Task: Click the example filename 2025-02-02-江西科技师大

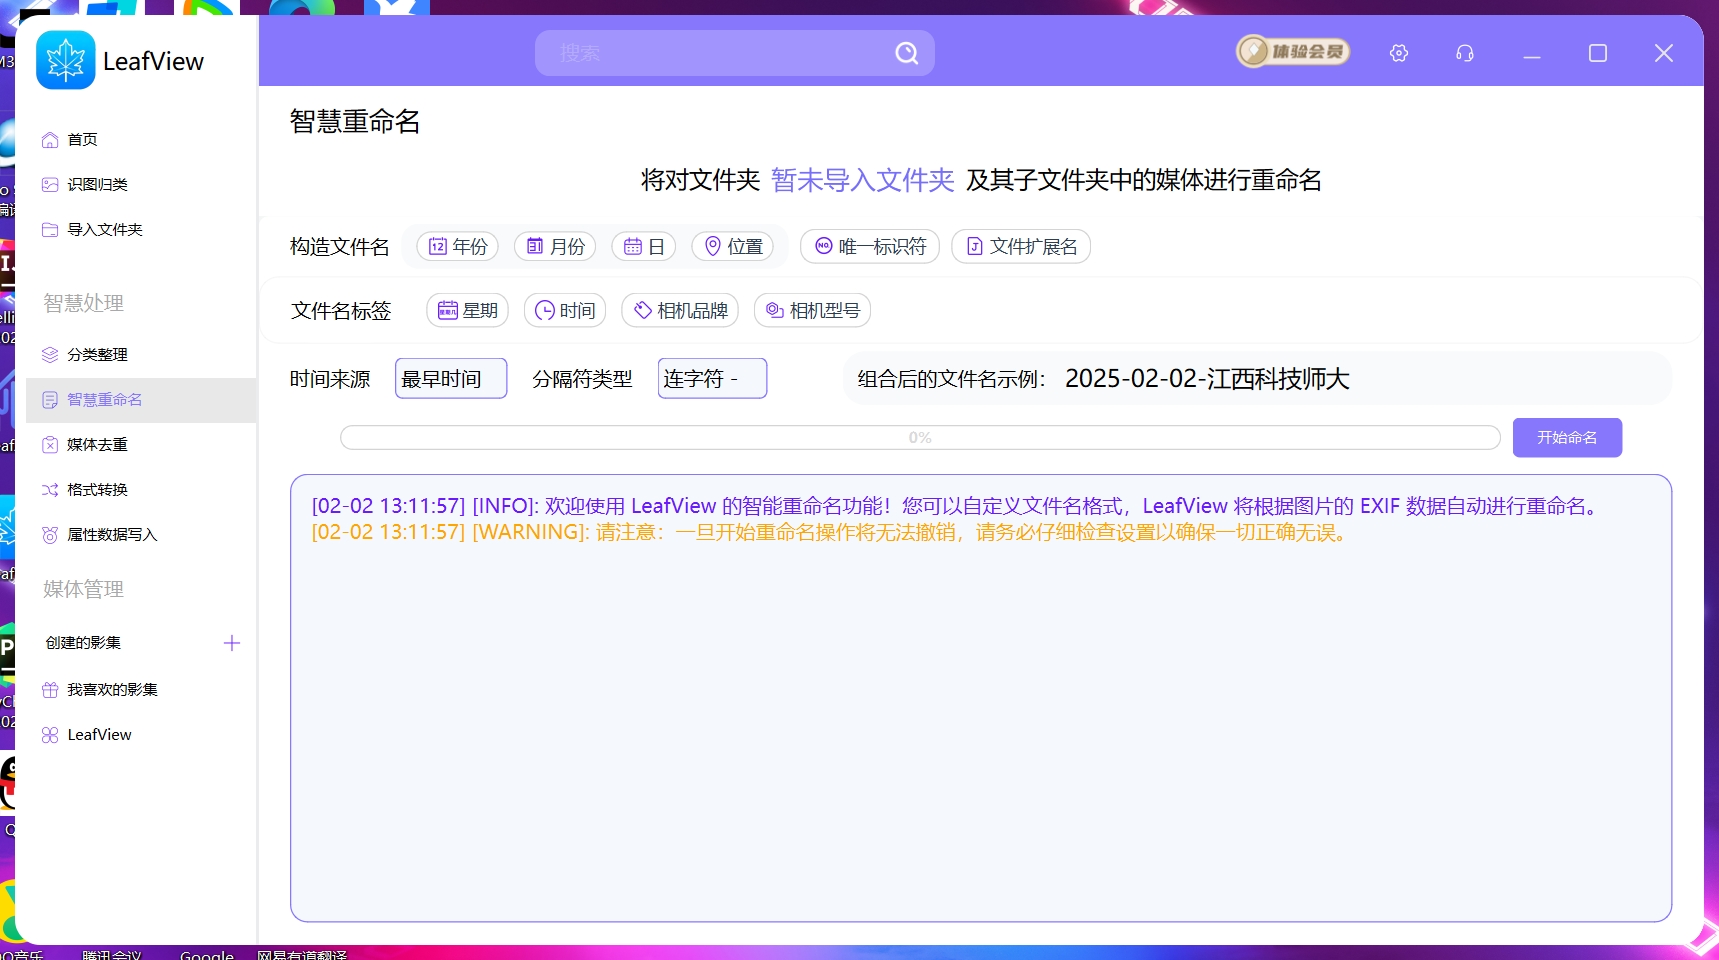Action: [x=1207, y=378]
